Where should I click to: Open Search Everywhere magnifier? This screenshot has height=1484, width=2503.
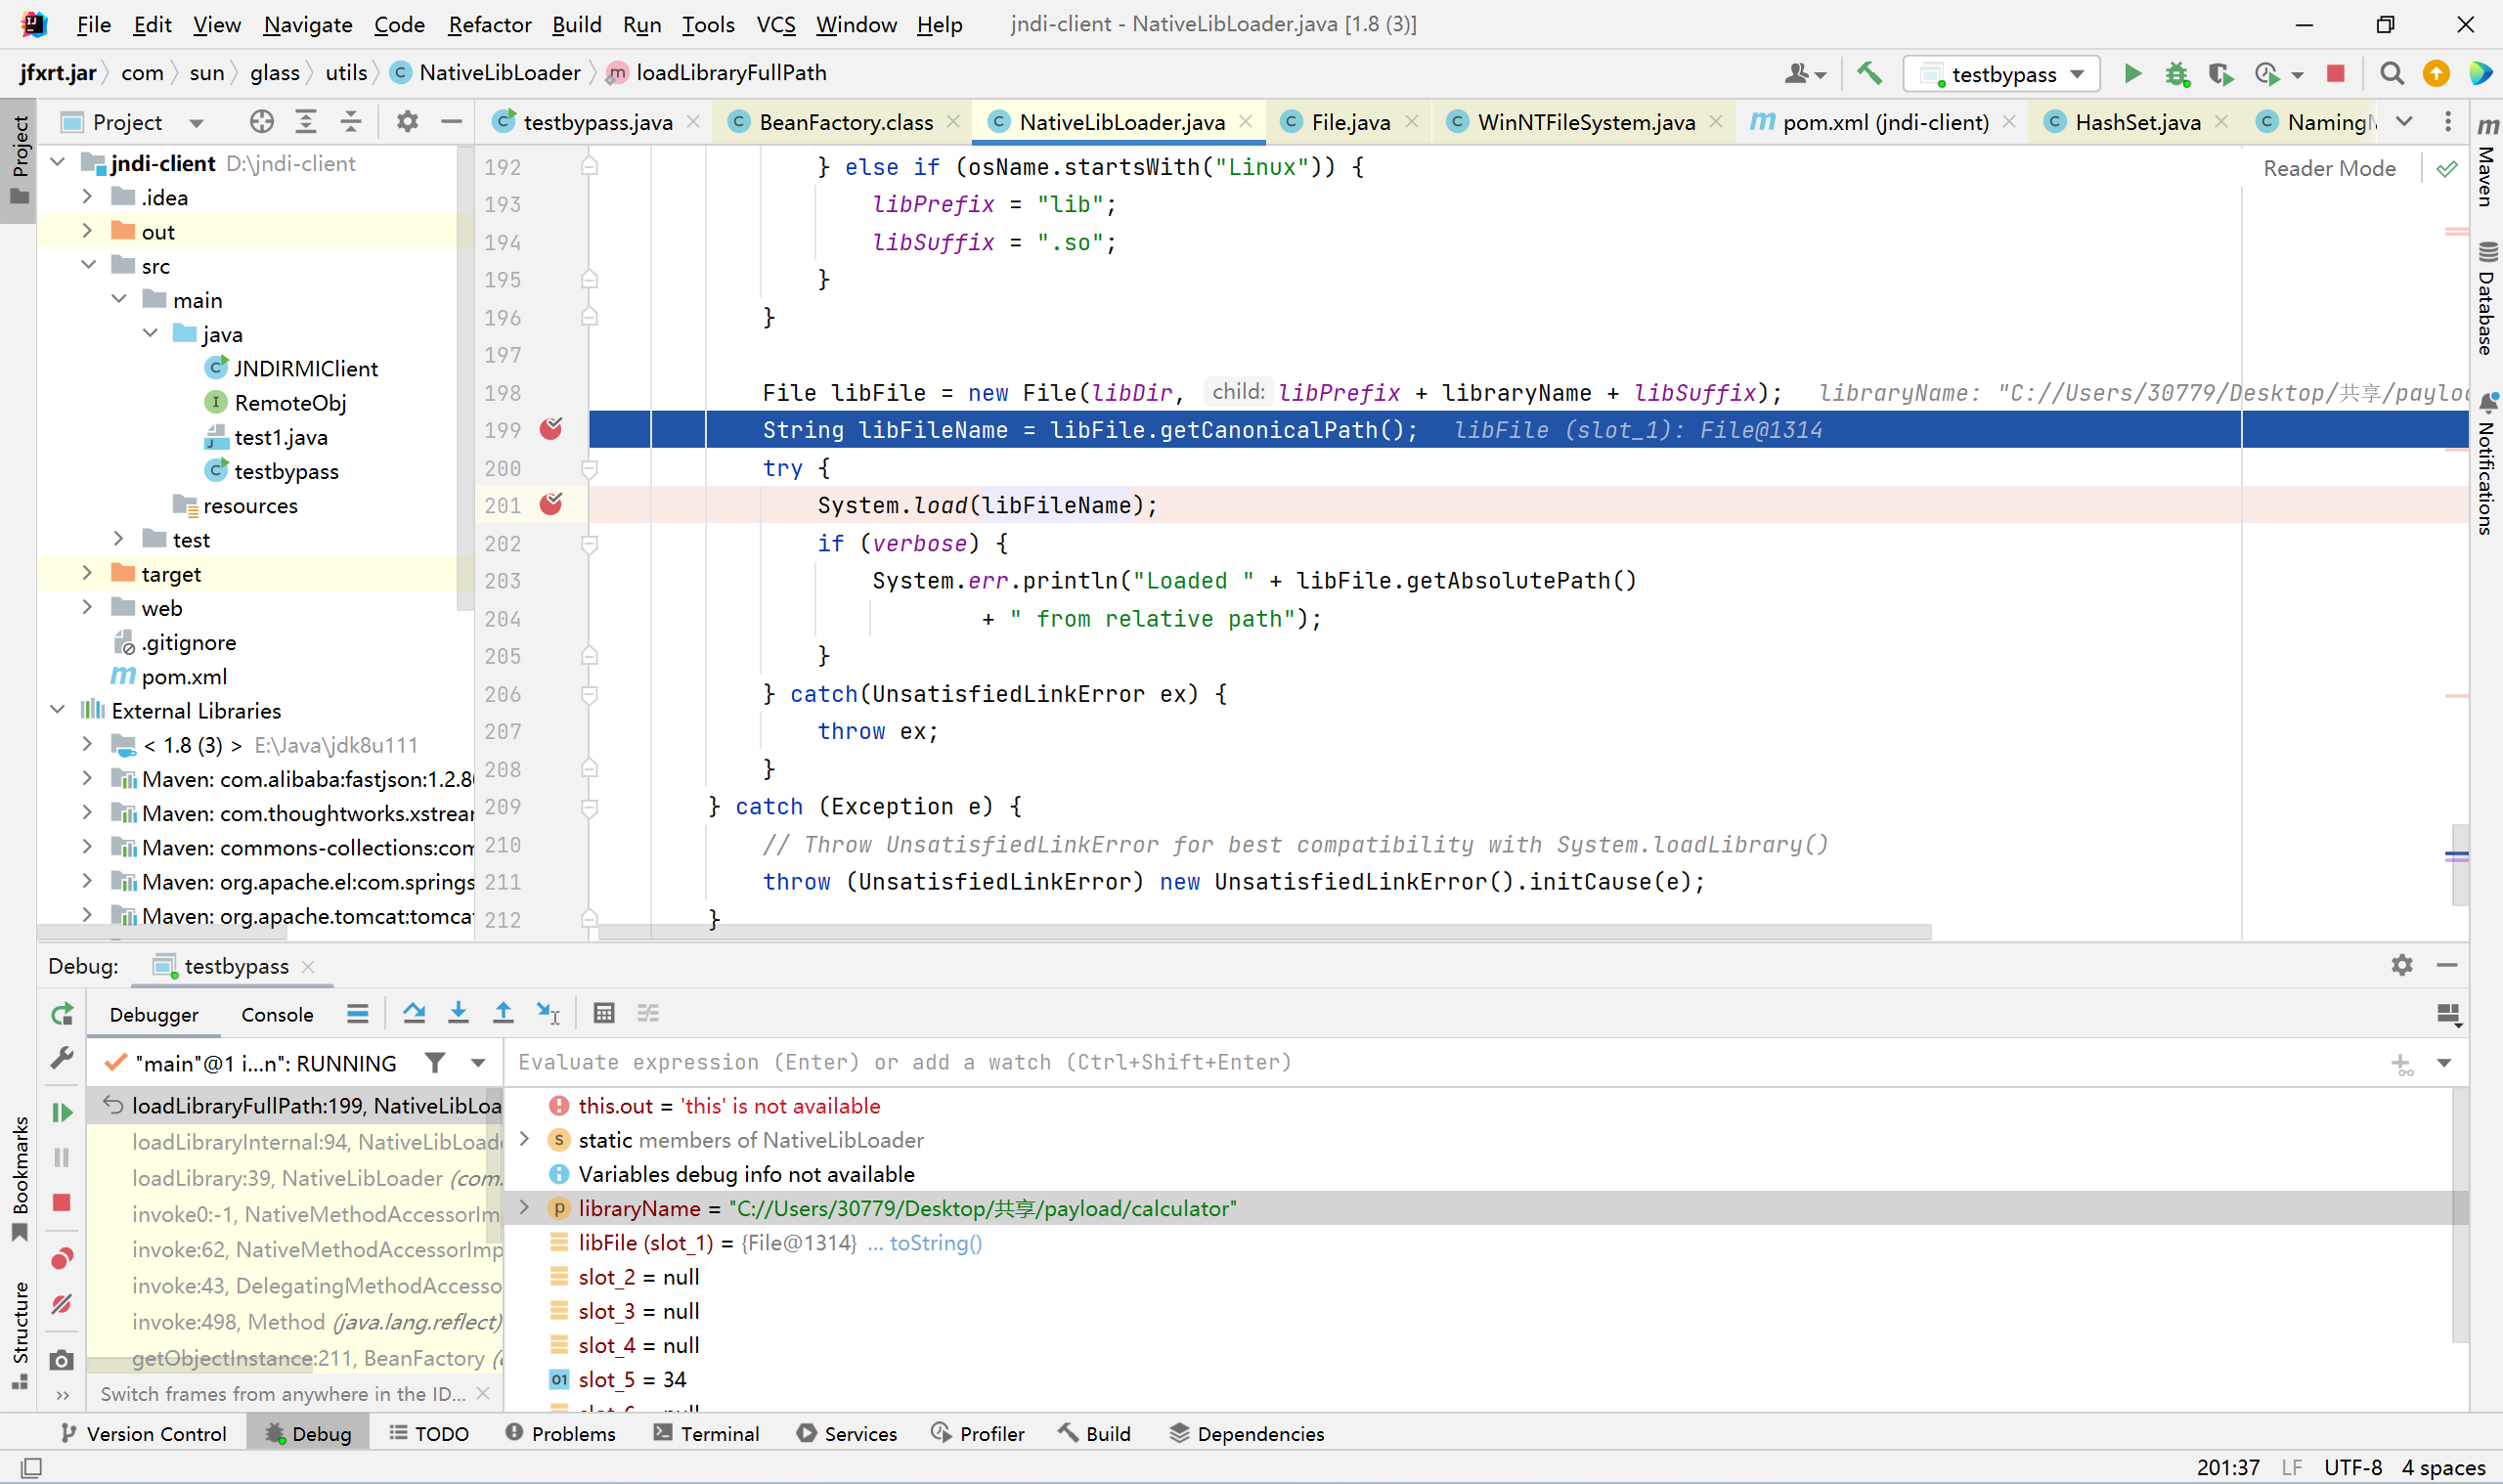click(x=2392, y=74)
